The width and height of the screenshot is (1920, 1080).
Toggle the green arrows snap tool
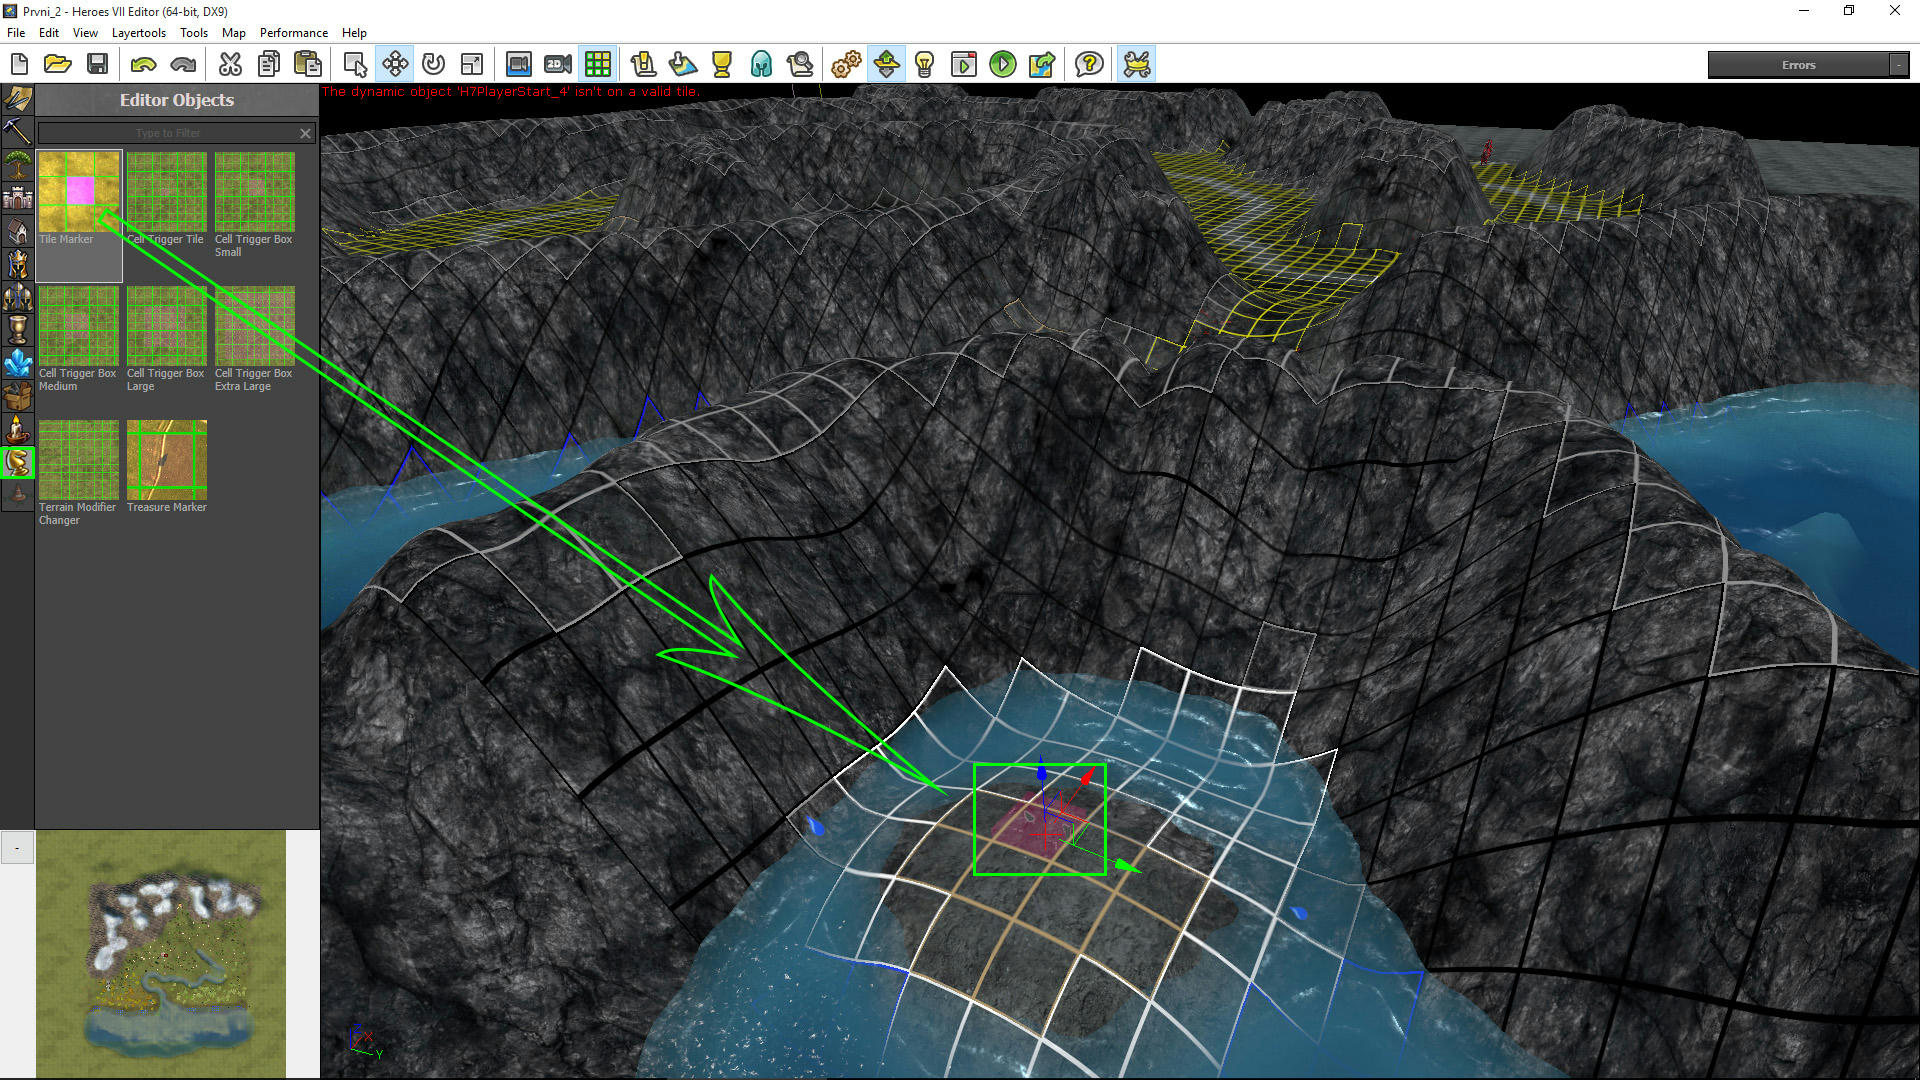click(886, 65)
